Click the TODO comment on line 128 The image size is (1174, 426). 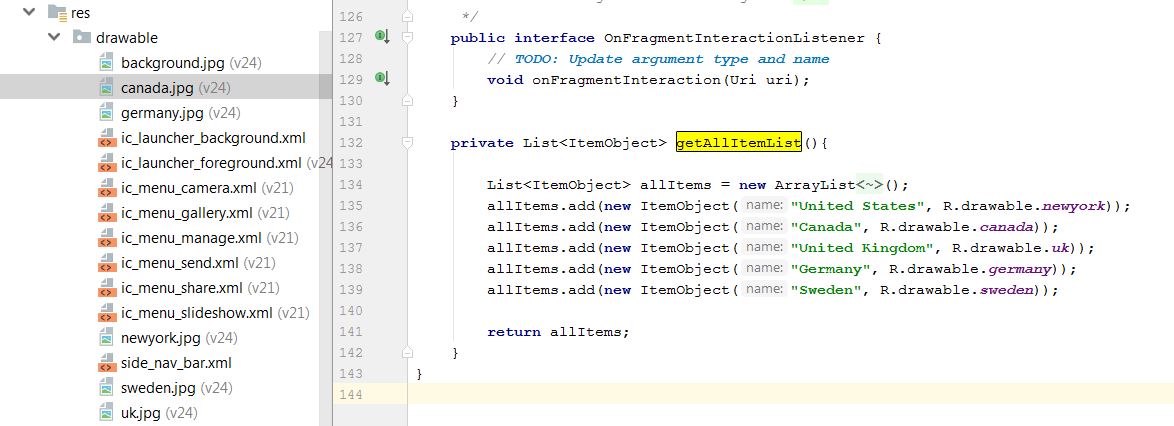coord(658,58)
